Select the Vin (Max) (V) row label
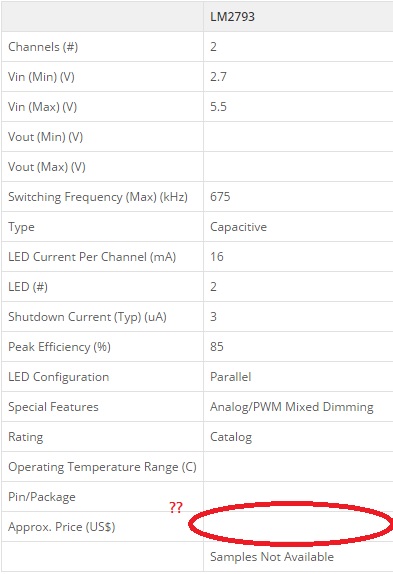The width and height of the screenshot is (393, 574). [42, 107]
